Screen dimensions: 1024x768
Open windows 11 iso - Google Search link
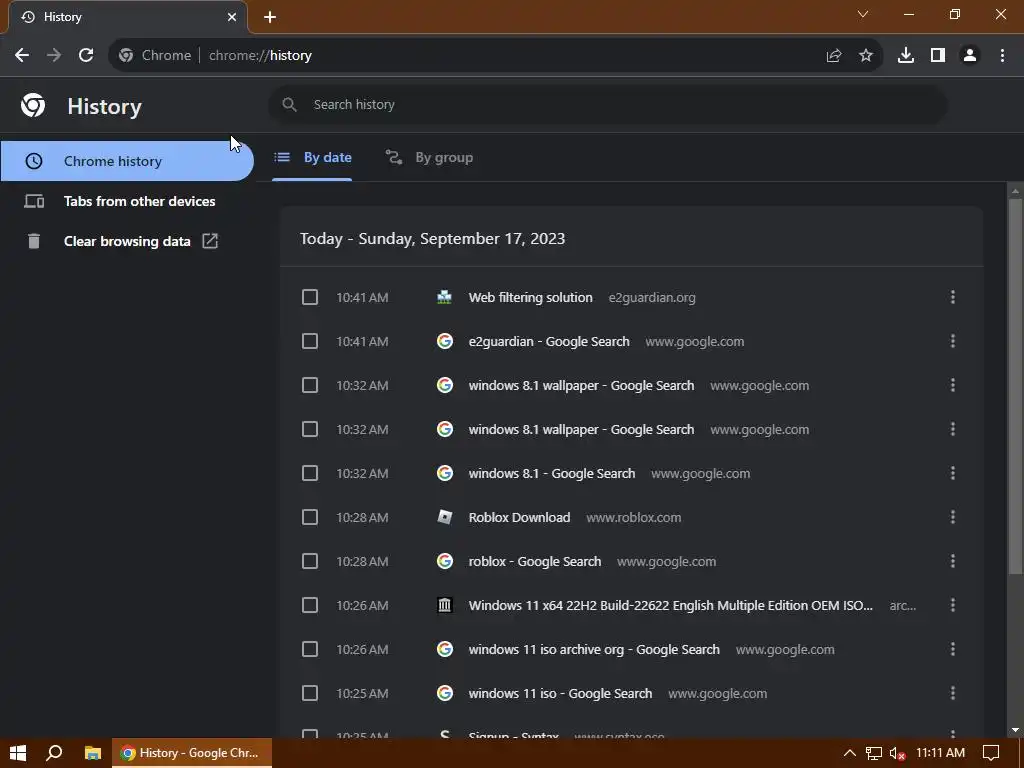560,693
